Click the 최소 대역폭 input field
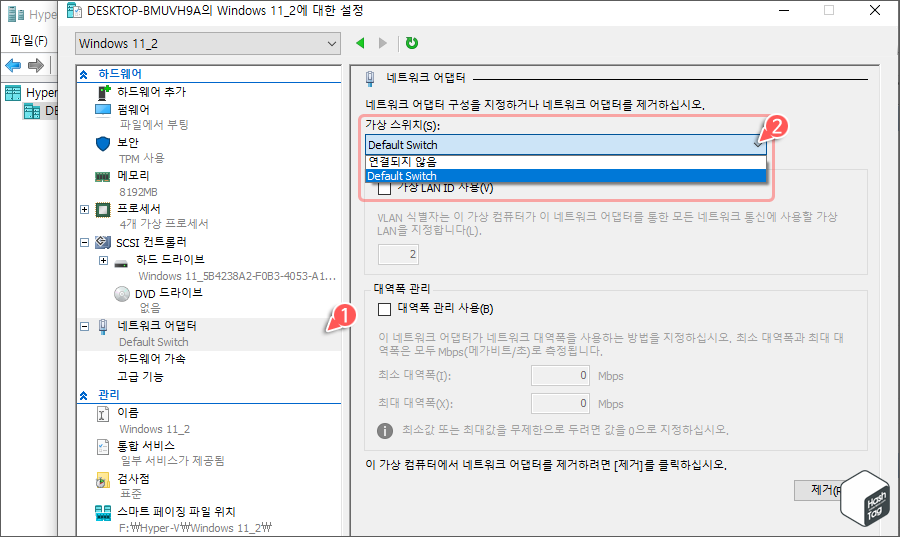The width and height of the screenshot is (900, 537). click(560, 376)
